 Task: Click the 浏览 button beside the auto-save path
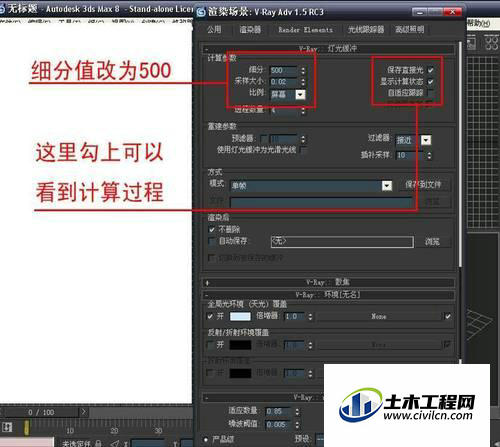pyautogui.click(x=432, y=242)
